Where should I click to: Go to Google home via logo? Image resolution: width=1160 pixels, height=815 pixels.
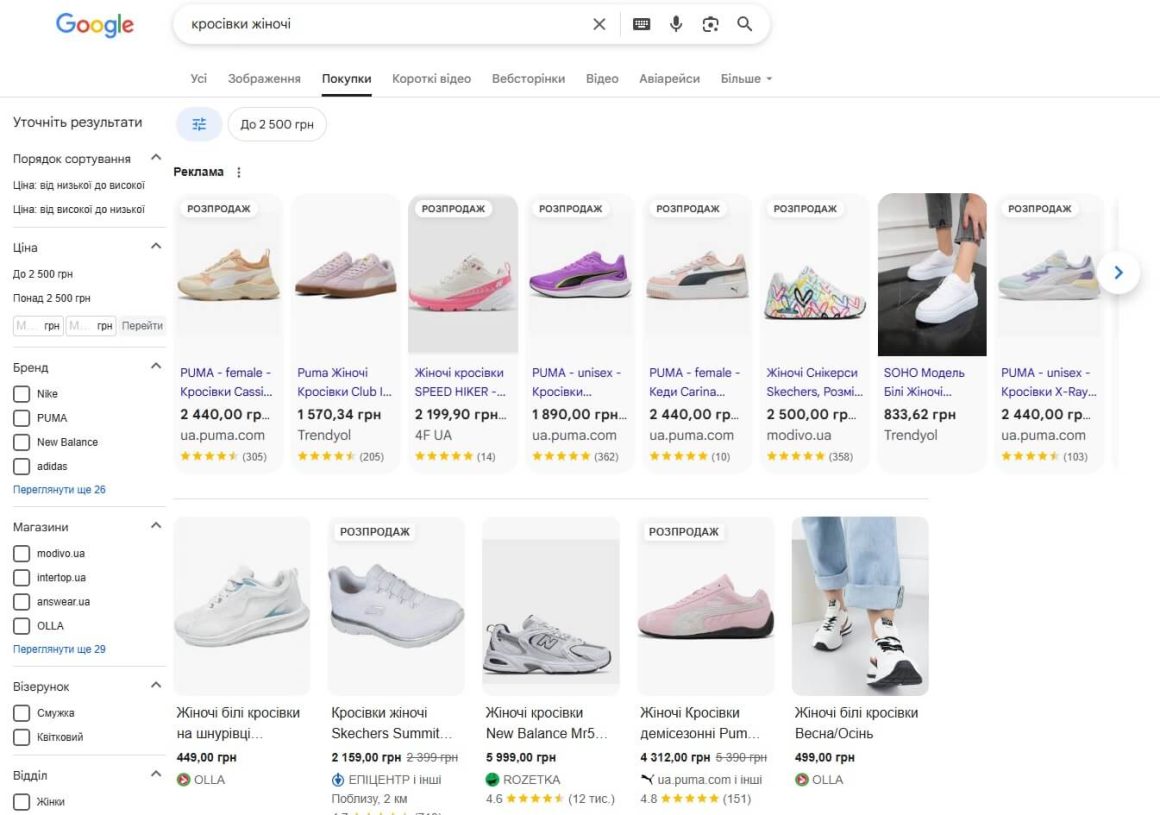coord(95,25)
